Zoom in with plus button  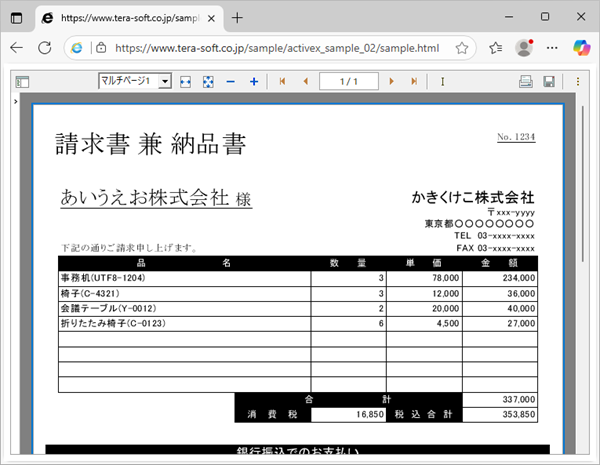(254, 82)
